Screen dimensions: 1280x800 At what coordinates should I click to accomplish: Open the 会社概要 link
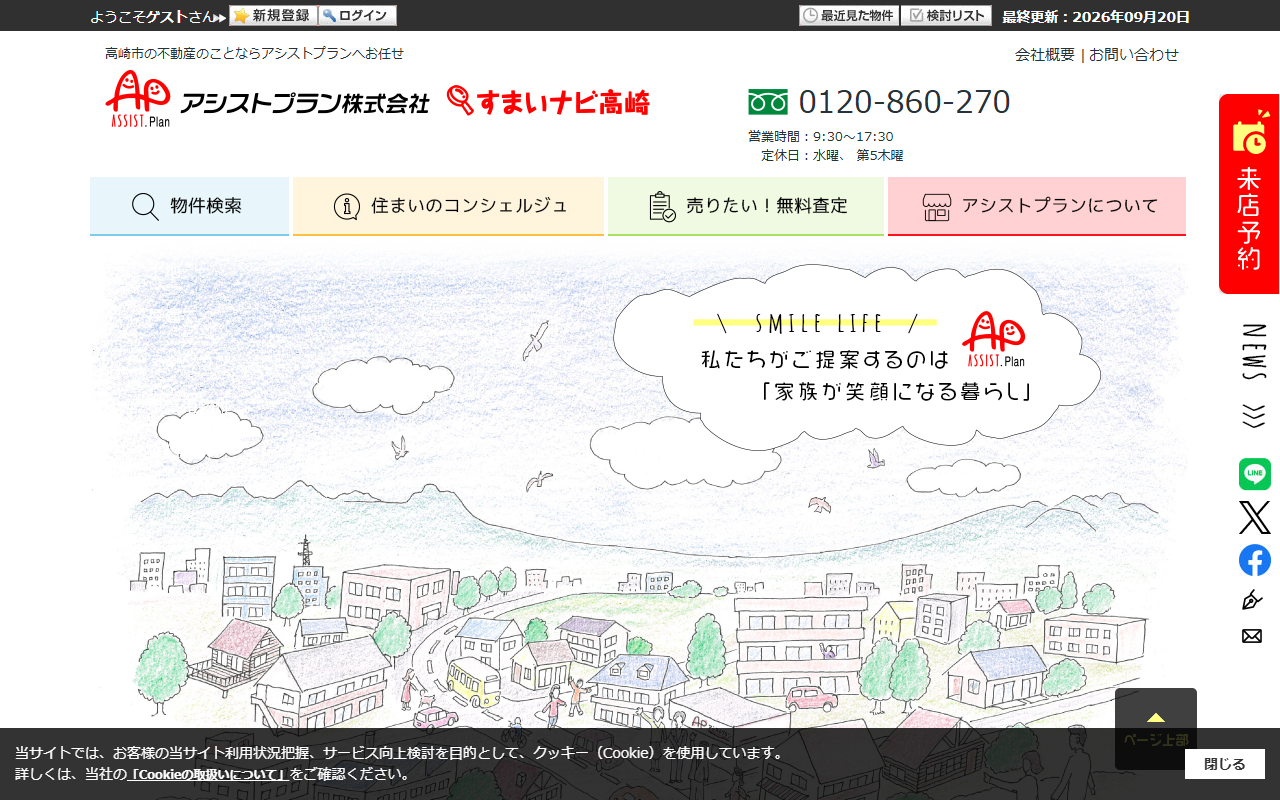tap(1045, 54)
